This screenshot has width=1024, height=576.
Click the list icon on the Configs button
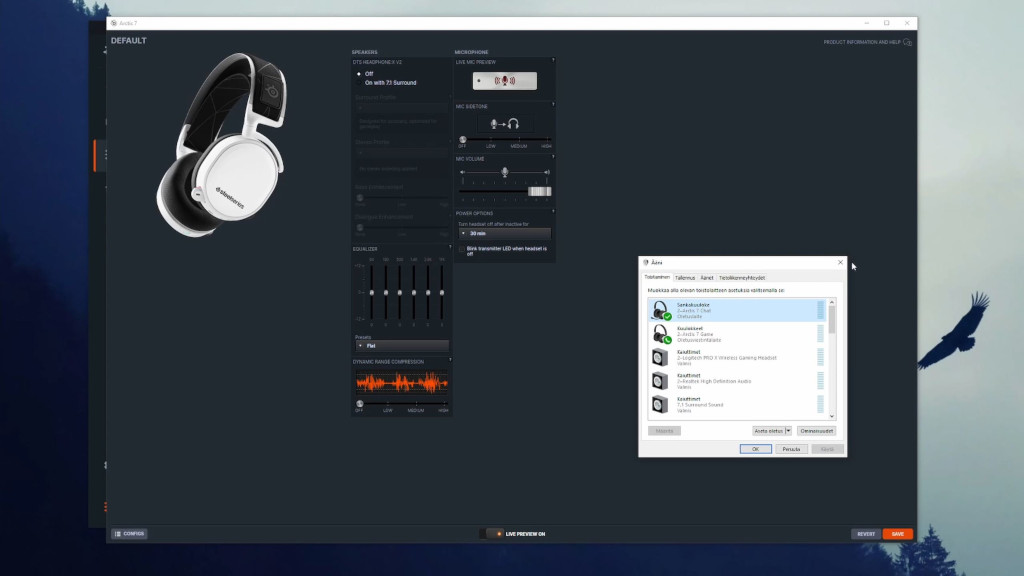tap(118, 534)
